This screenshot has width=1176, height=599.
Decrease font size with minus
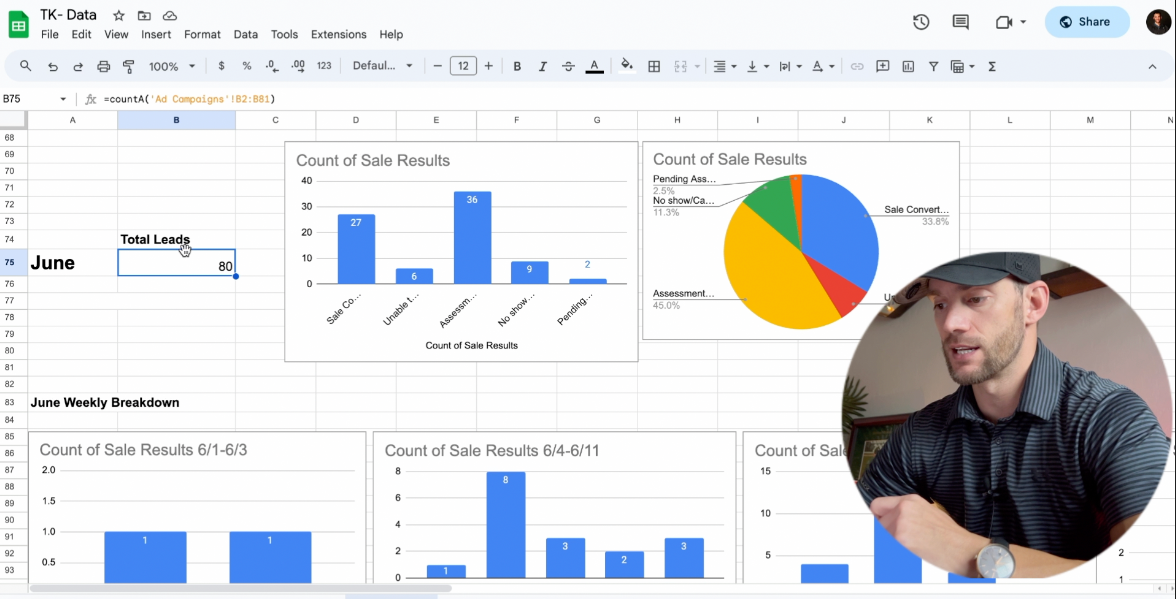[438, 66]
